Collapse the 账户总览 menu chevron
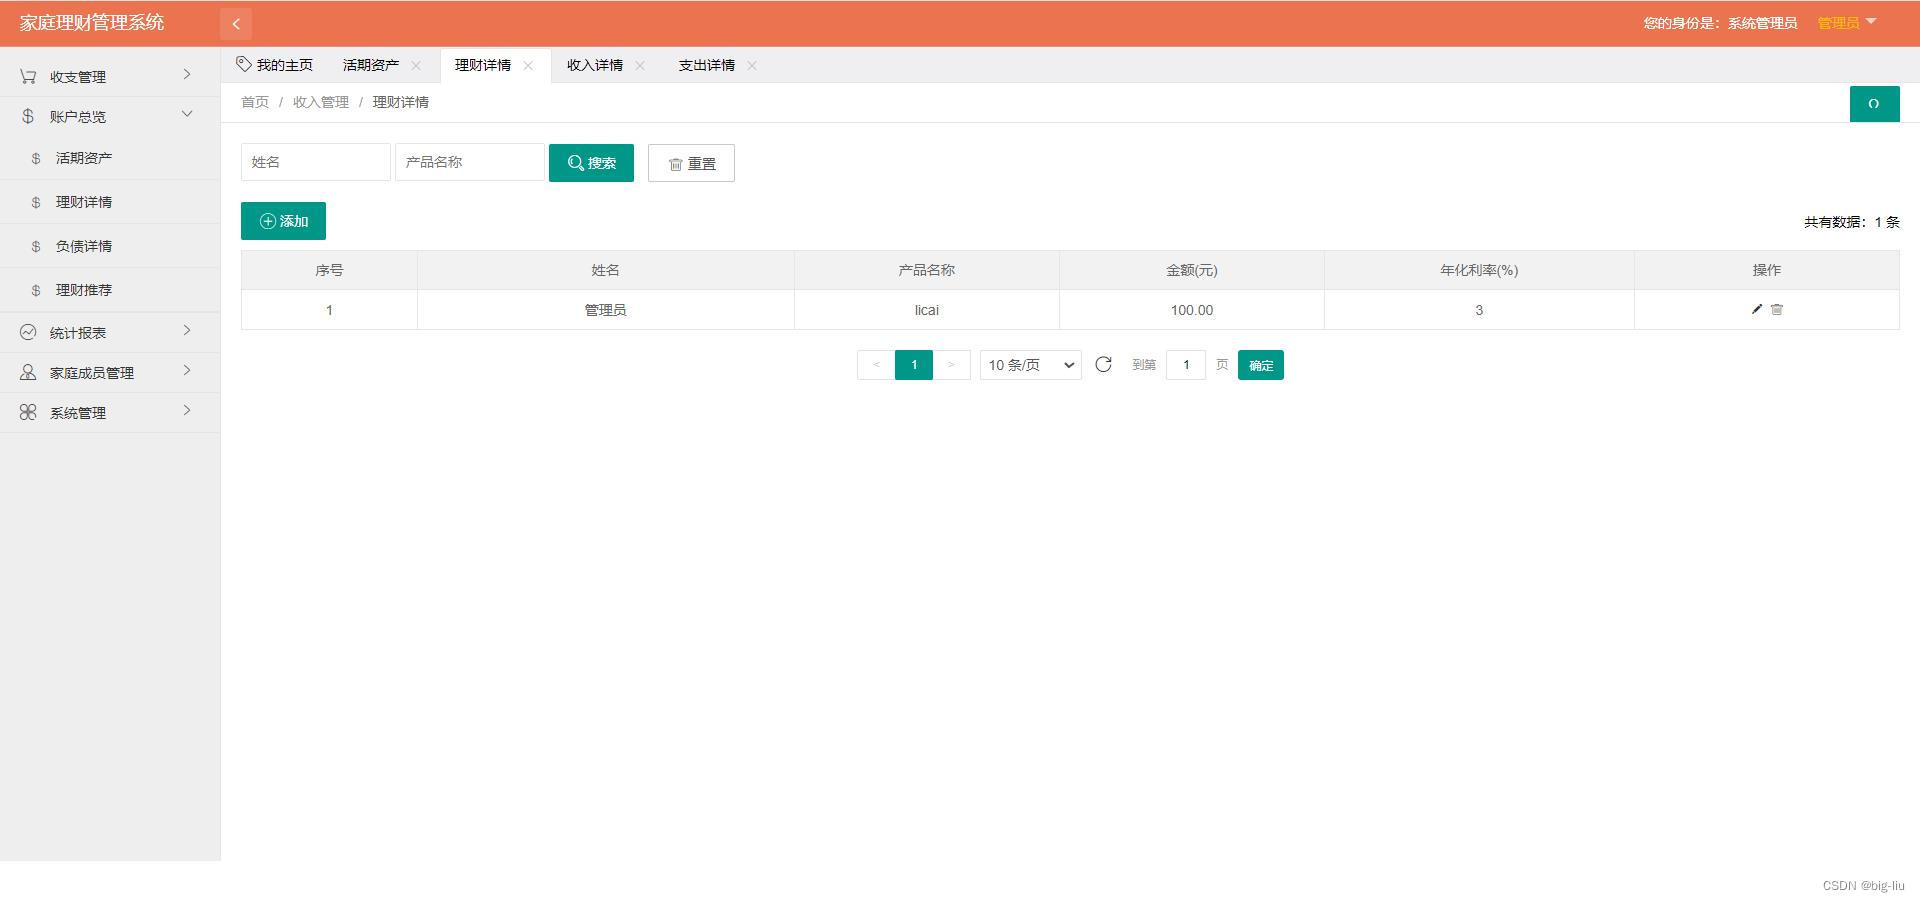Viewport: 1920px width, 902px height. click(187, 114)
